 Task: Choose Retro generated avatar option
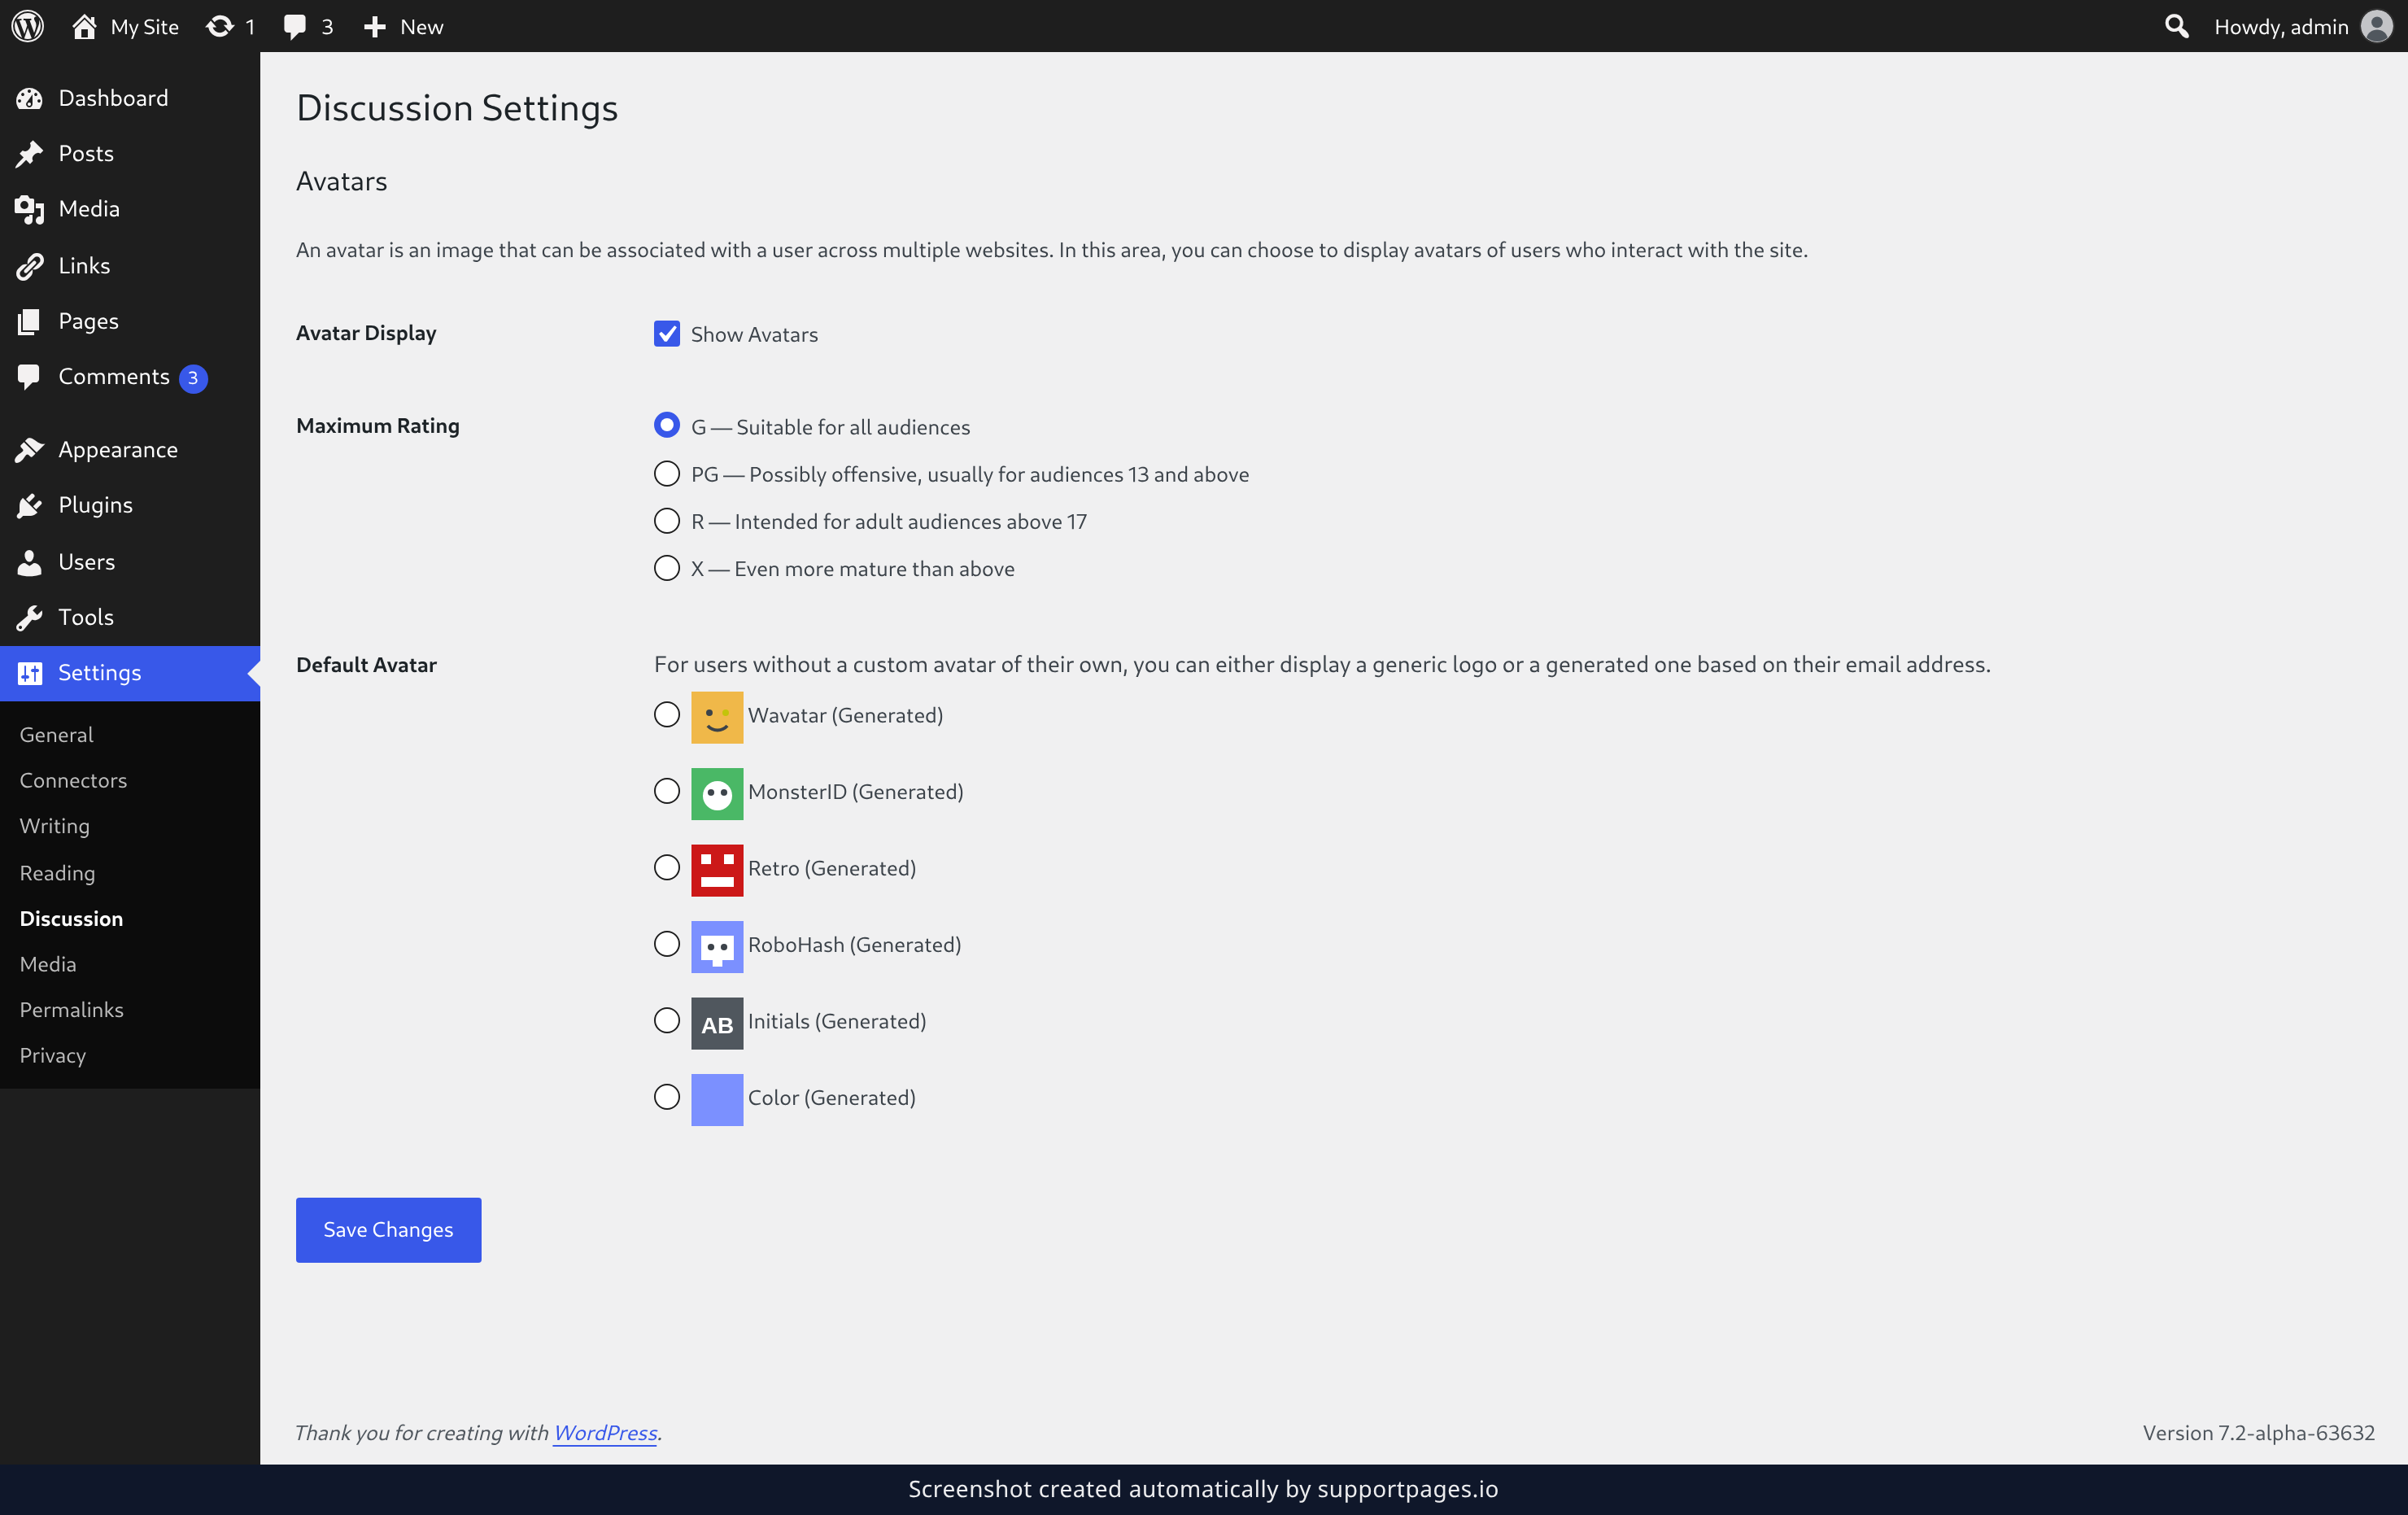[x=667, y=868]
